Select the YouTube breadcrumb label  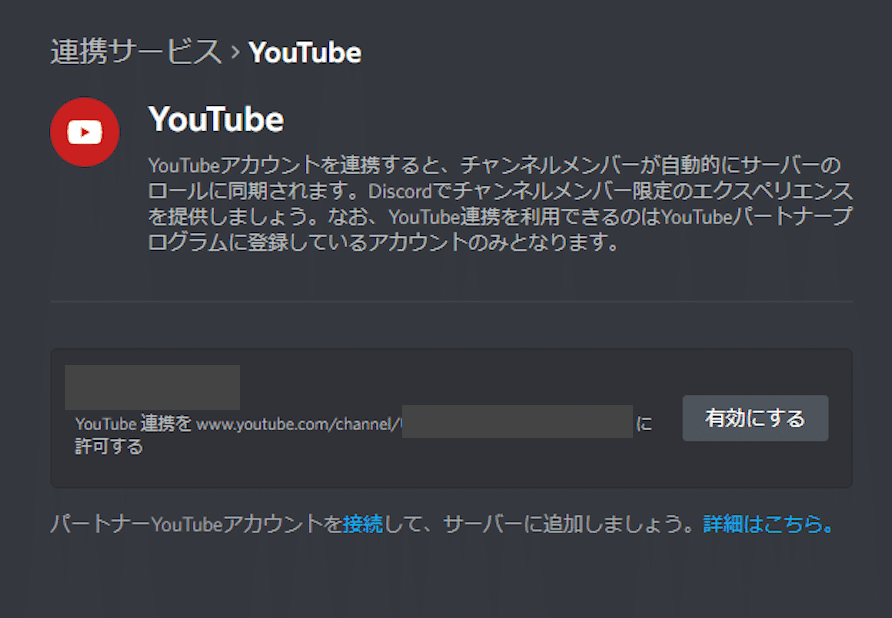click(304, 52)
